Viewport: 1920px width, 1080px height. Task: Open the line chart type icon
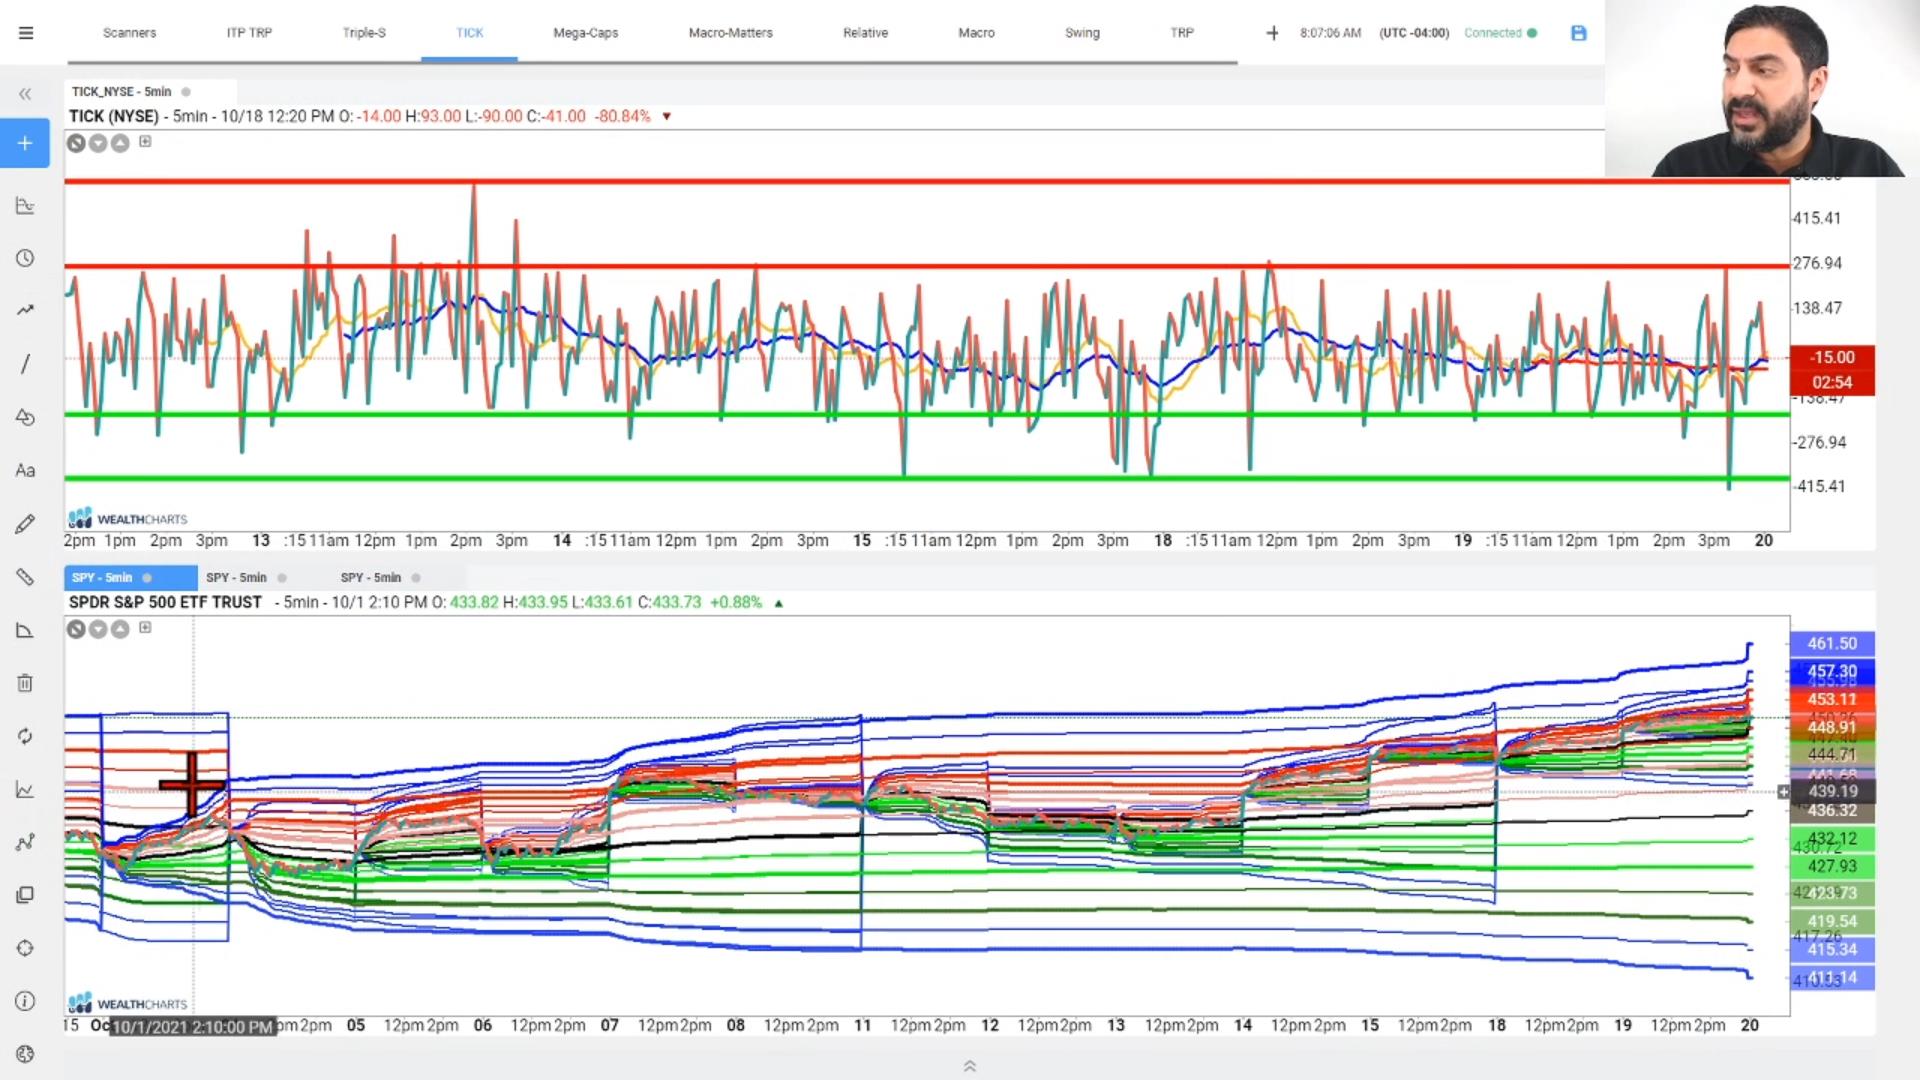click(25, 790)
